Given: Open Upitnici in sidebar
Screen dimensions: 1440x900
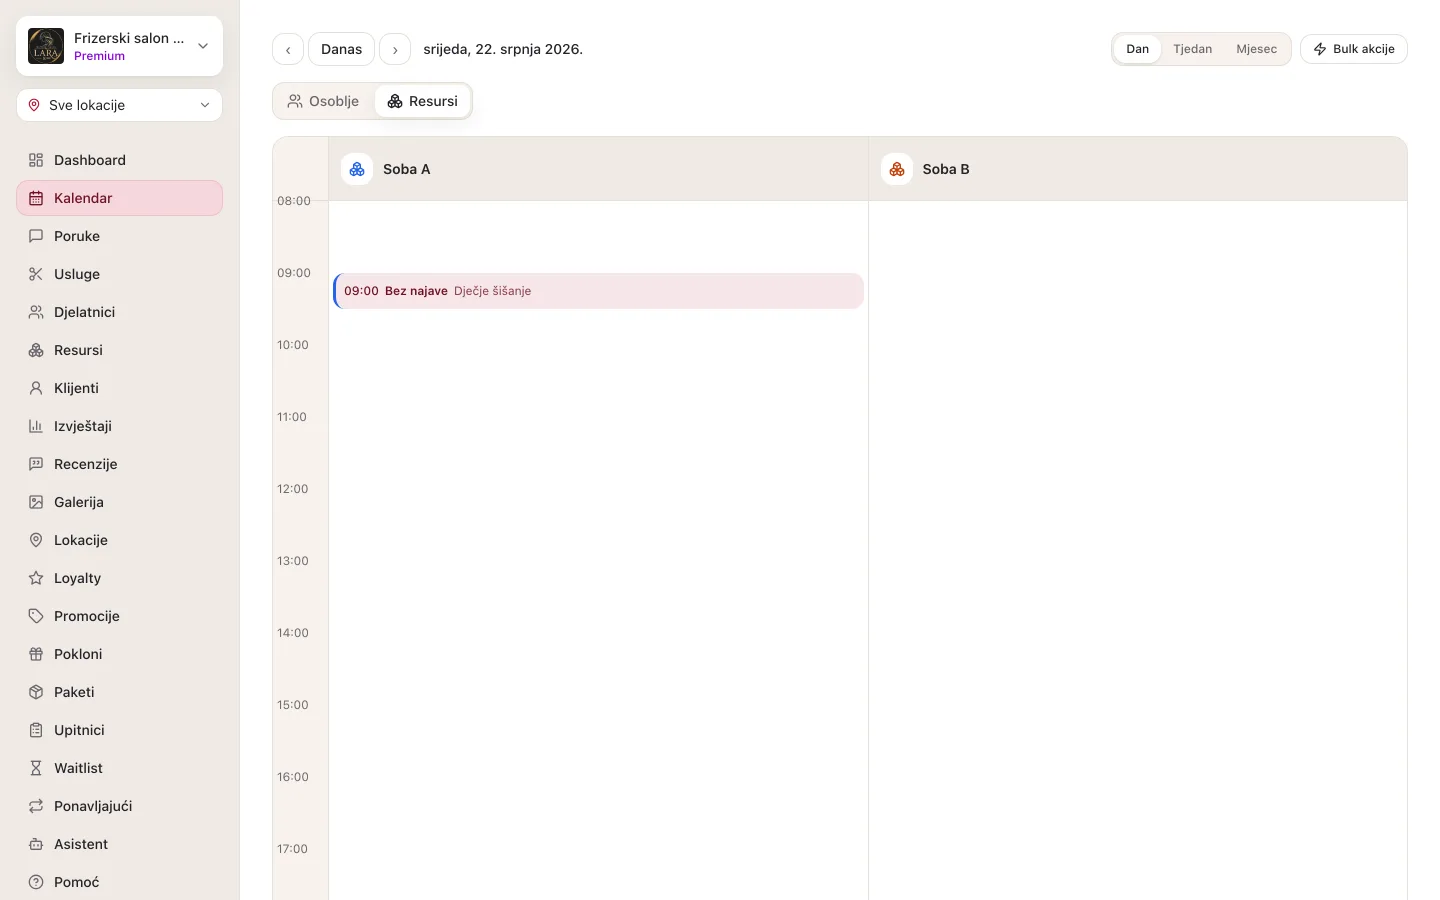Looking at the screenshot, I should 120,730.
